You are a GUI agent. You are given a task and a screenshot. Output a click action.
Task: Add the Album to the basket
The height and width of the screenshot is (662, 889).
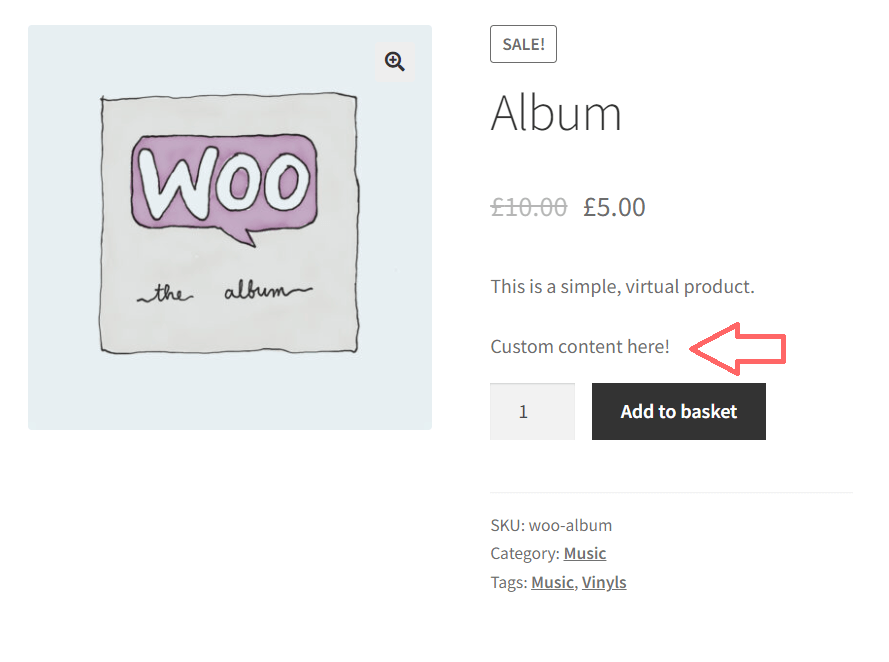[x=678, y=411]
